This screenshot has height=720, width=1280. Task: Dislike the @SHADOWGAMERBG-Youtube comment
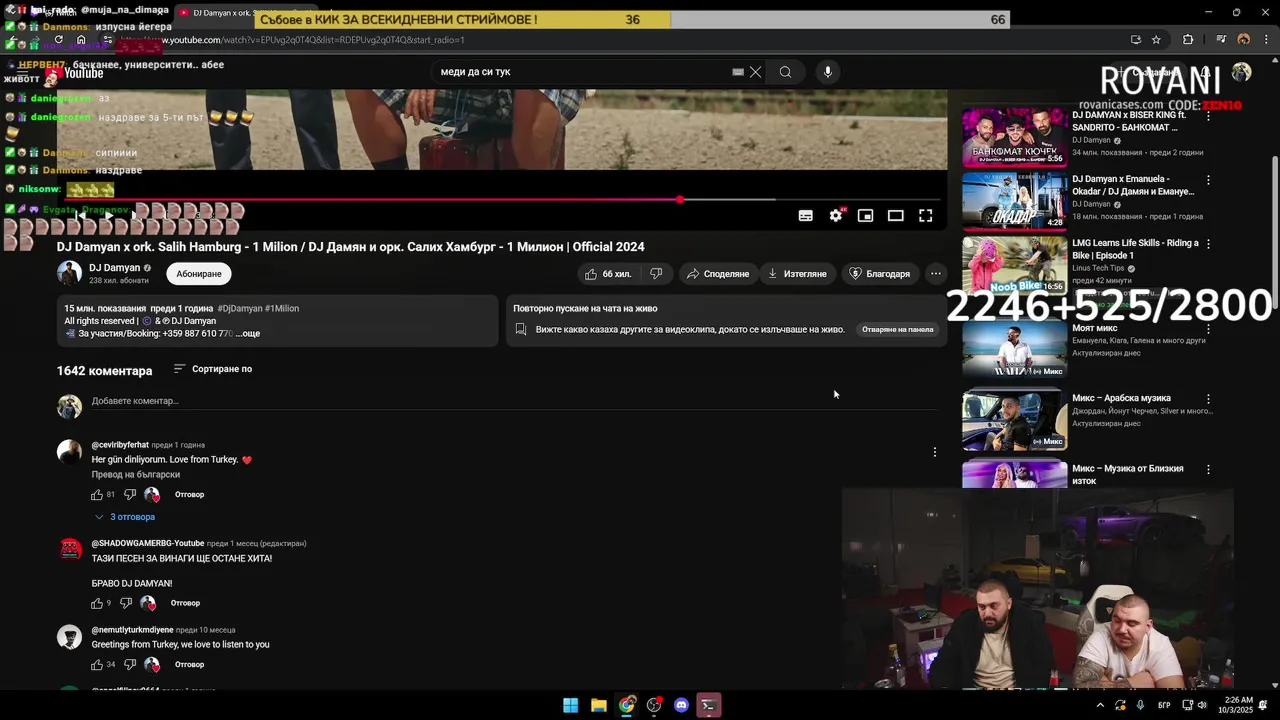[126, 604]
